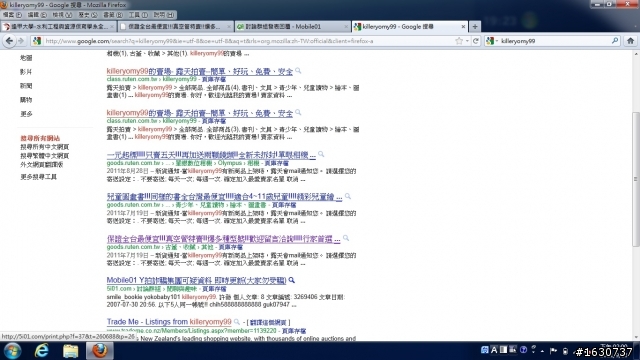The height and width of the screenshot is (360, 640).
Task: Click the input method A indicator in tray
Action: pos(494,350)
